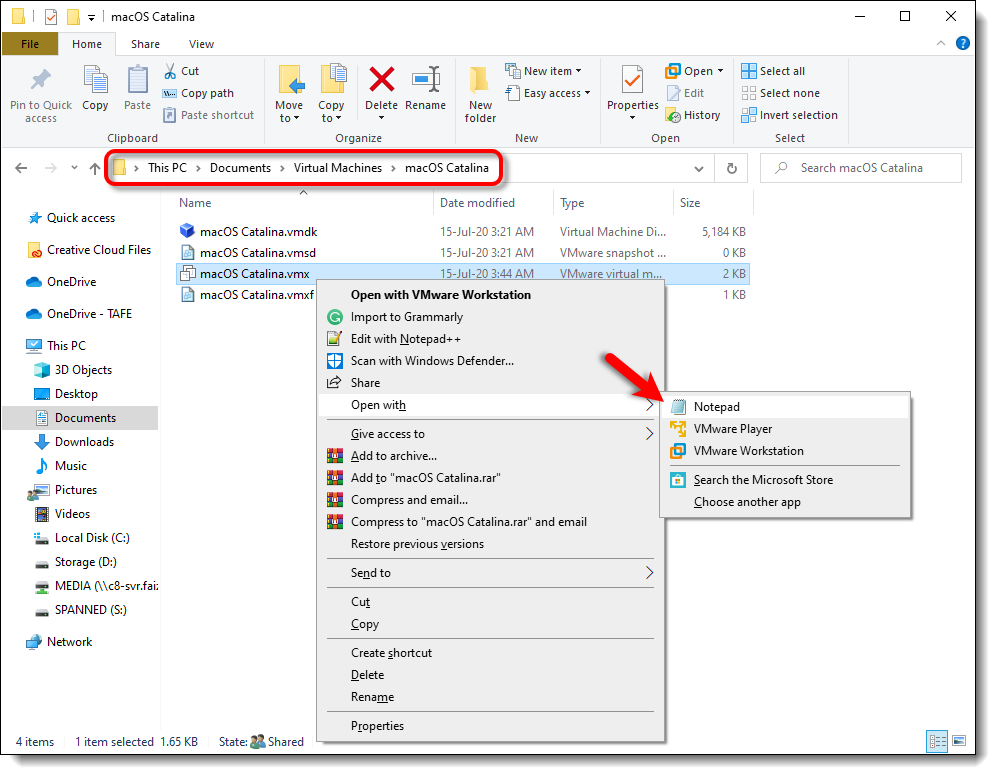Click the Delete red X icon

coord(381,81)
